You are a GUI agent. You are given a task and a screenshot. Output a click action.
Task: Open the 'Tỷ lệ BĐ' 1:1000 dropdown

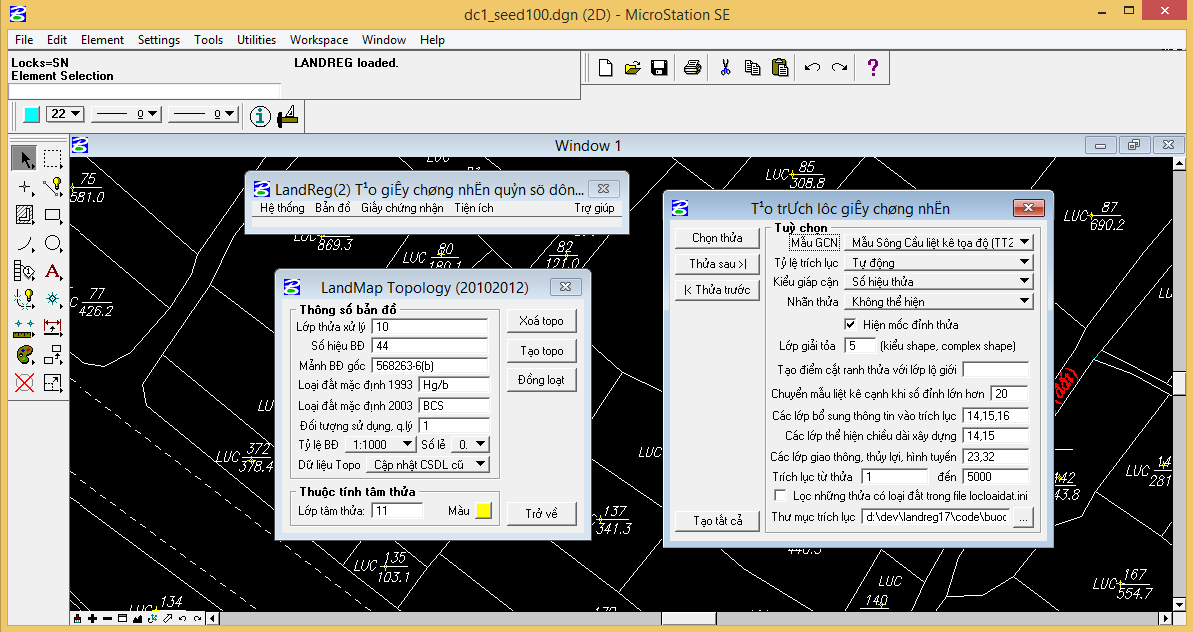pos(380,444)
